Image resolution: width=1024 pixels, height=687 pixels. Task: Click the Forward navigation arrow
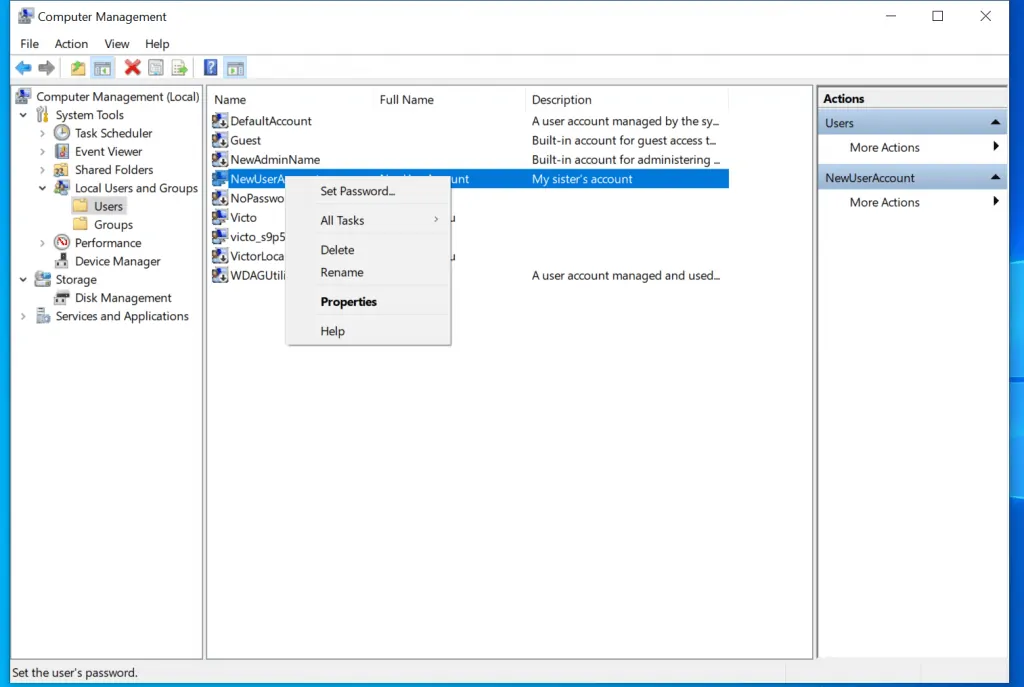[x=46, y=67]
